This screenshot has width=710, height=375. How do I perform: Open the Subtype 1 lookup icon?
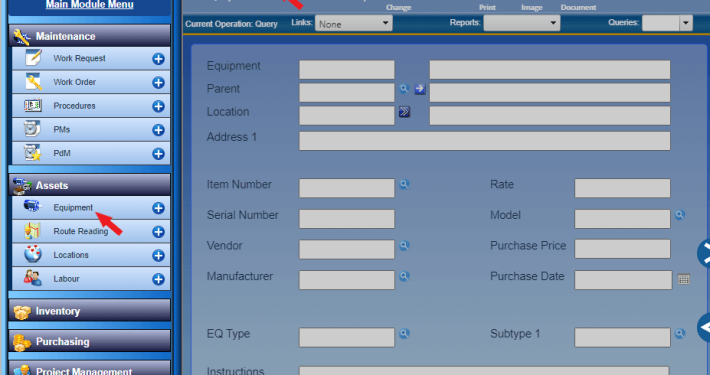click(x=680, y=334)
